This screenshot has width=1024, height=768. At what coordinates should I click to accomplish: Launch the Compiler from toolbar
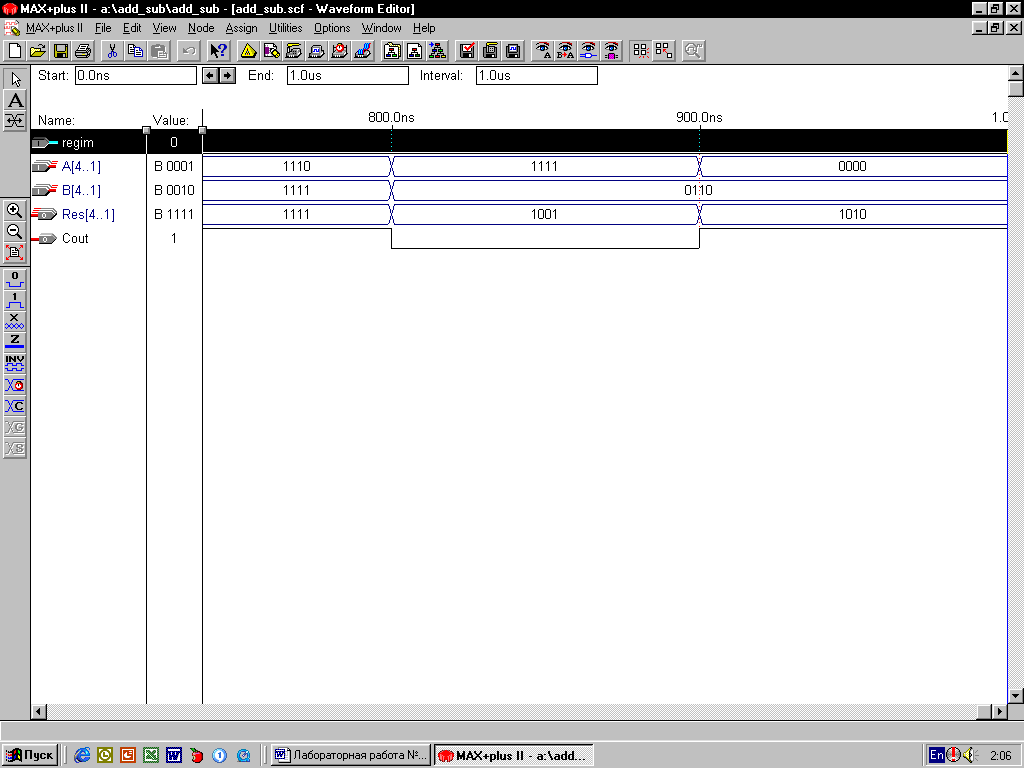pyautogui.click(x=294, y=51)
